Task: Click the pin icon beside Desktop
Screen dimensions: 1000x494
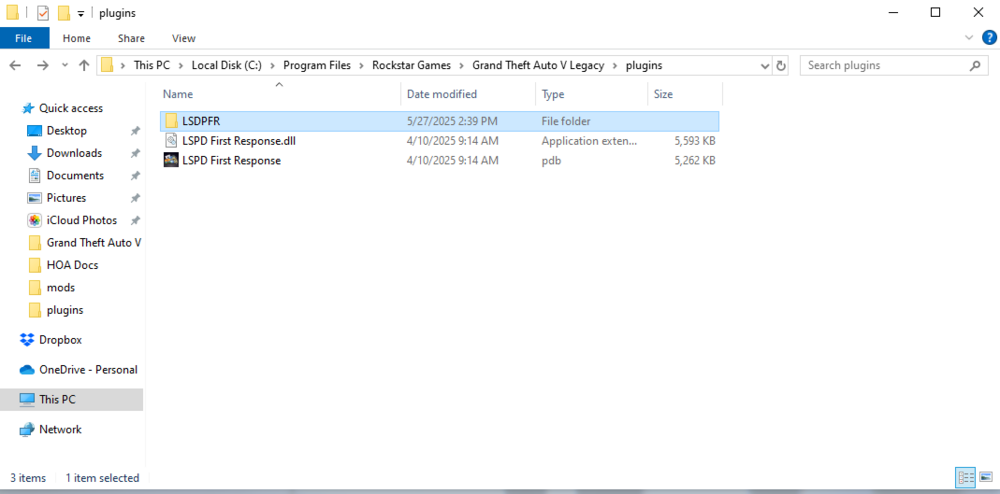Action: pyautogui.click(x=135, y=131)
